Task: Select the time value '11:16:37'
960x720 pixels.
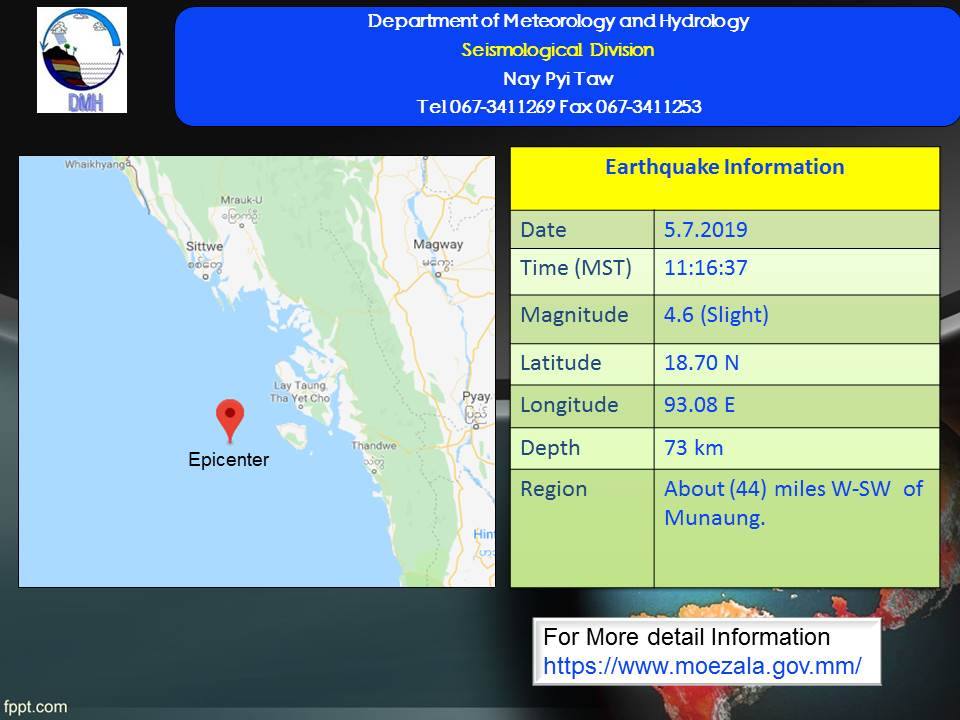Action: 706,268
